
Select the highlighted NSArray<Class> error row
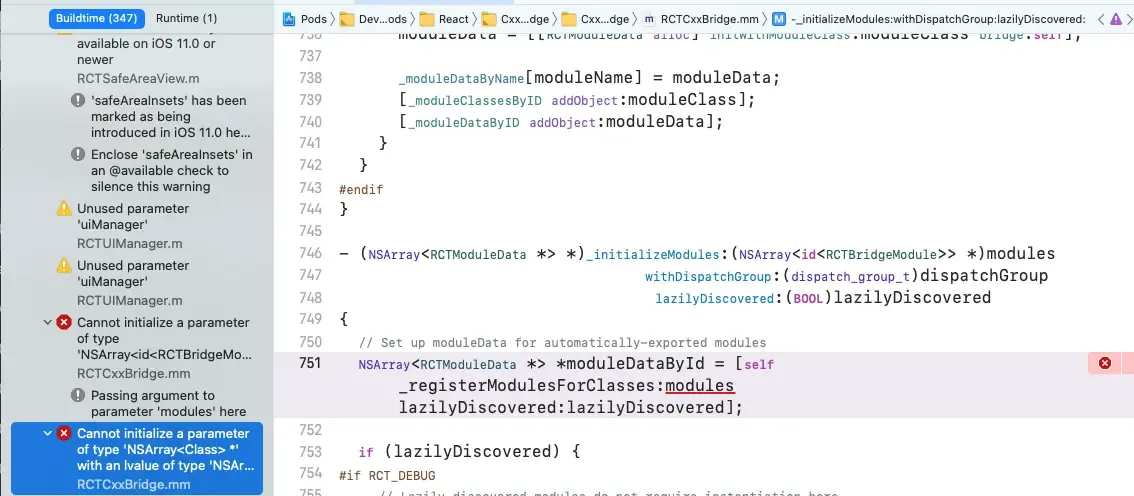click(x=137, y=458)
